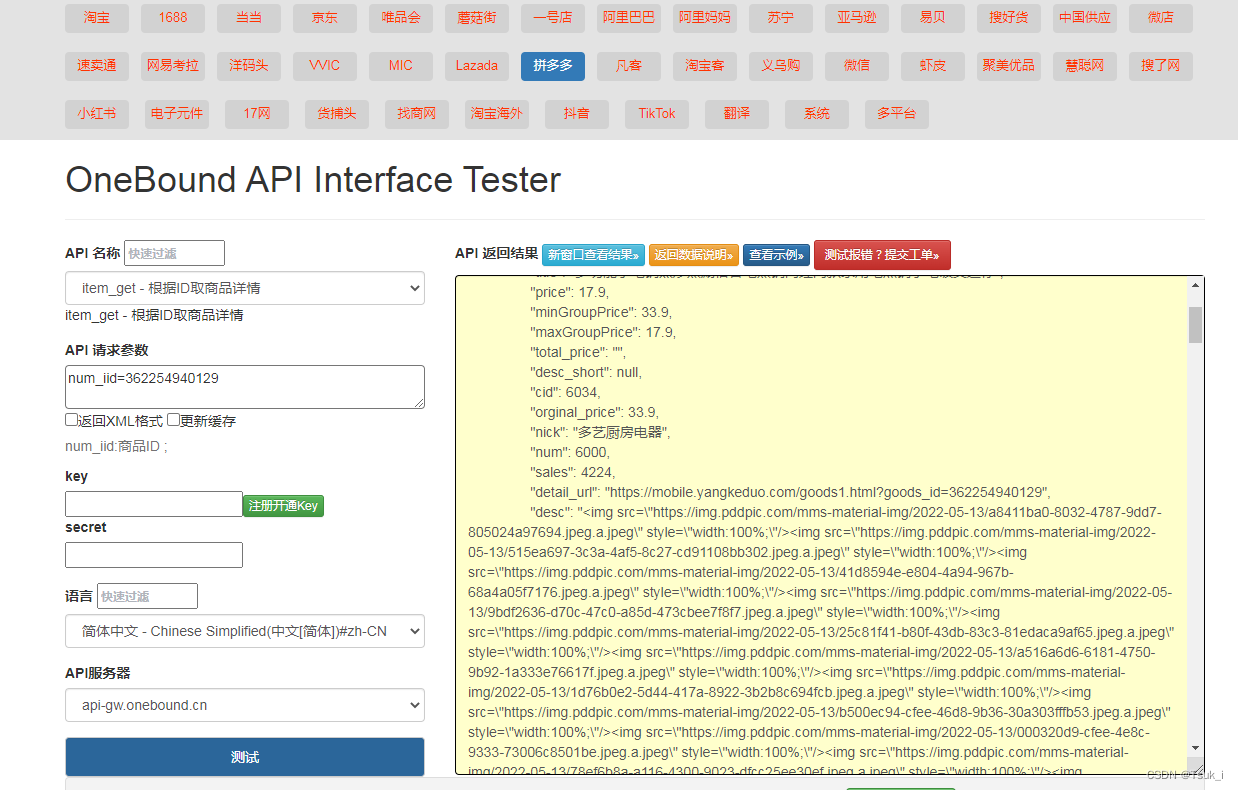Select the VVIC platform tab
This screenshot has height=790, width=1238.
tap(325, 66)
